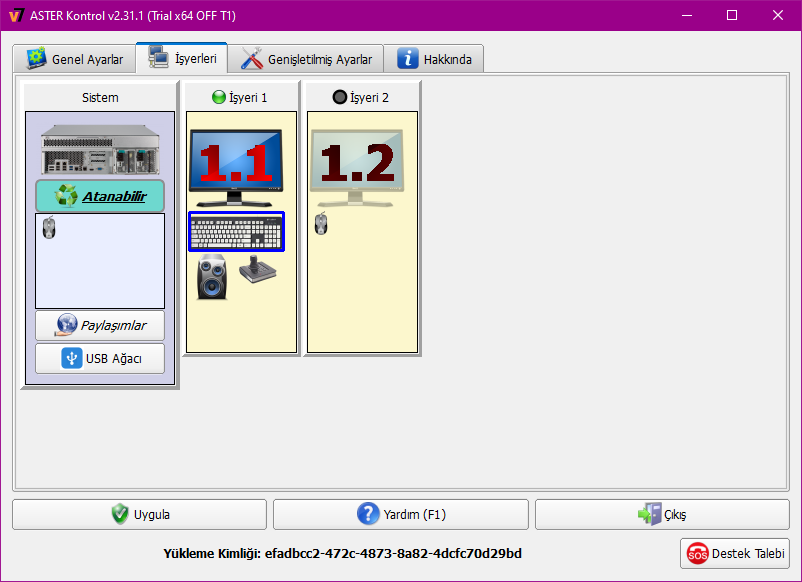Open Yardım (F1) help
The image size is (802, 582).
click(401, 514)
